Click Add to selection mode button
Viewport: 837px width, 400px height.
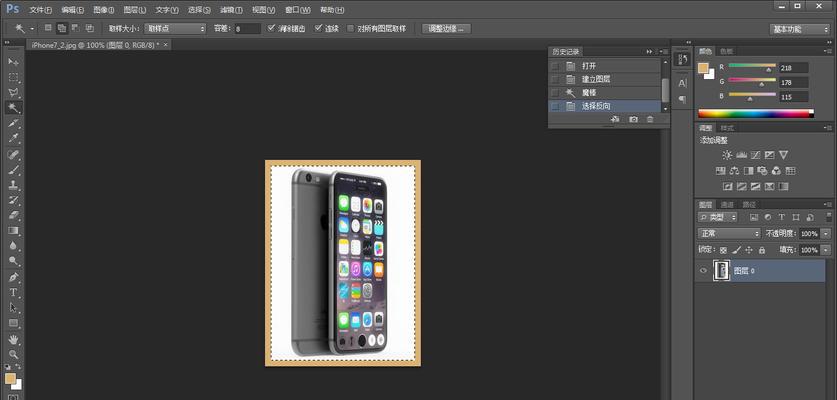[62, 28]
